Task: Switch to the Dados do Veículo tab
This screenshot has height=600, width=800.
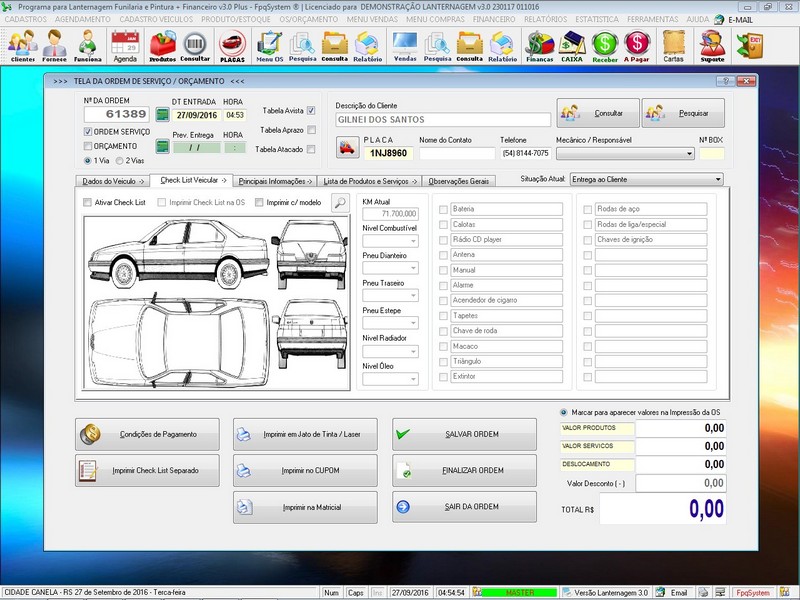Action: pos(112,181)
